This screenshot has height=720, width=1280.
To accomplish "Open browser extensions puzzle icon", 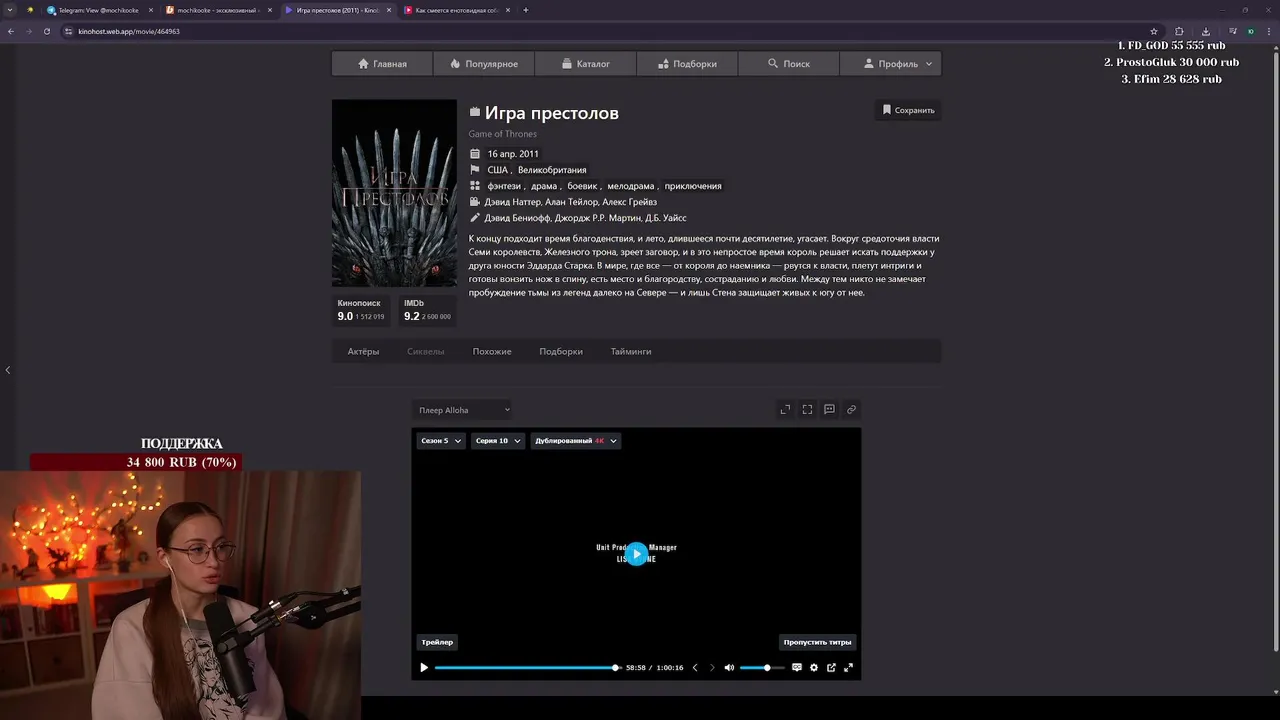I will coord(1179,31).
